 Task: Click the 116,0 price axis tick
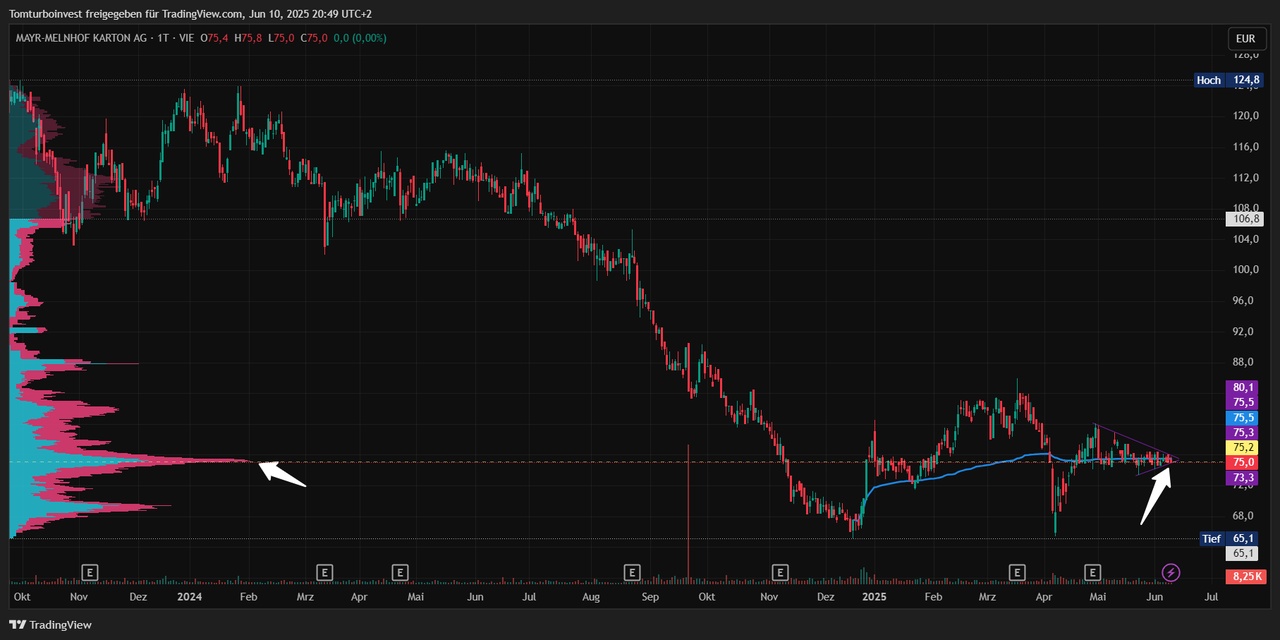pyautogui.click(x=1246, y=147)
